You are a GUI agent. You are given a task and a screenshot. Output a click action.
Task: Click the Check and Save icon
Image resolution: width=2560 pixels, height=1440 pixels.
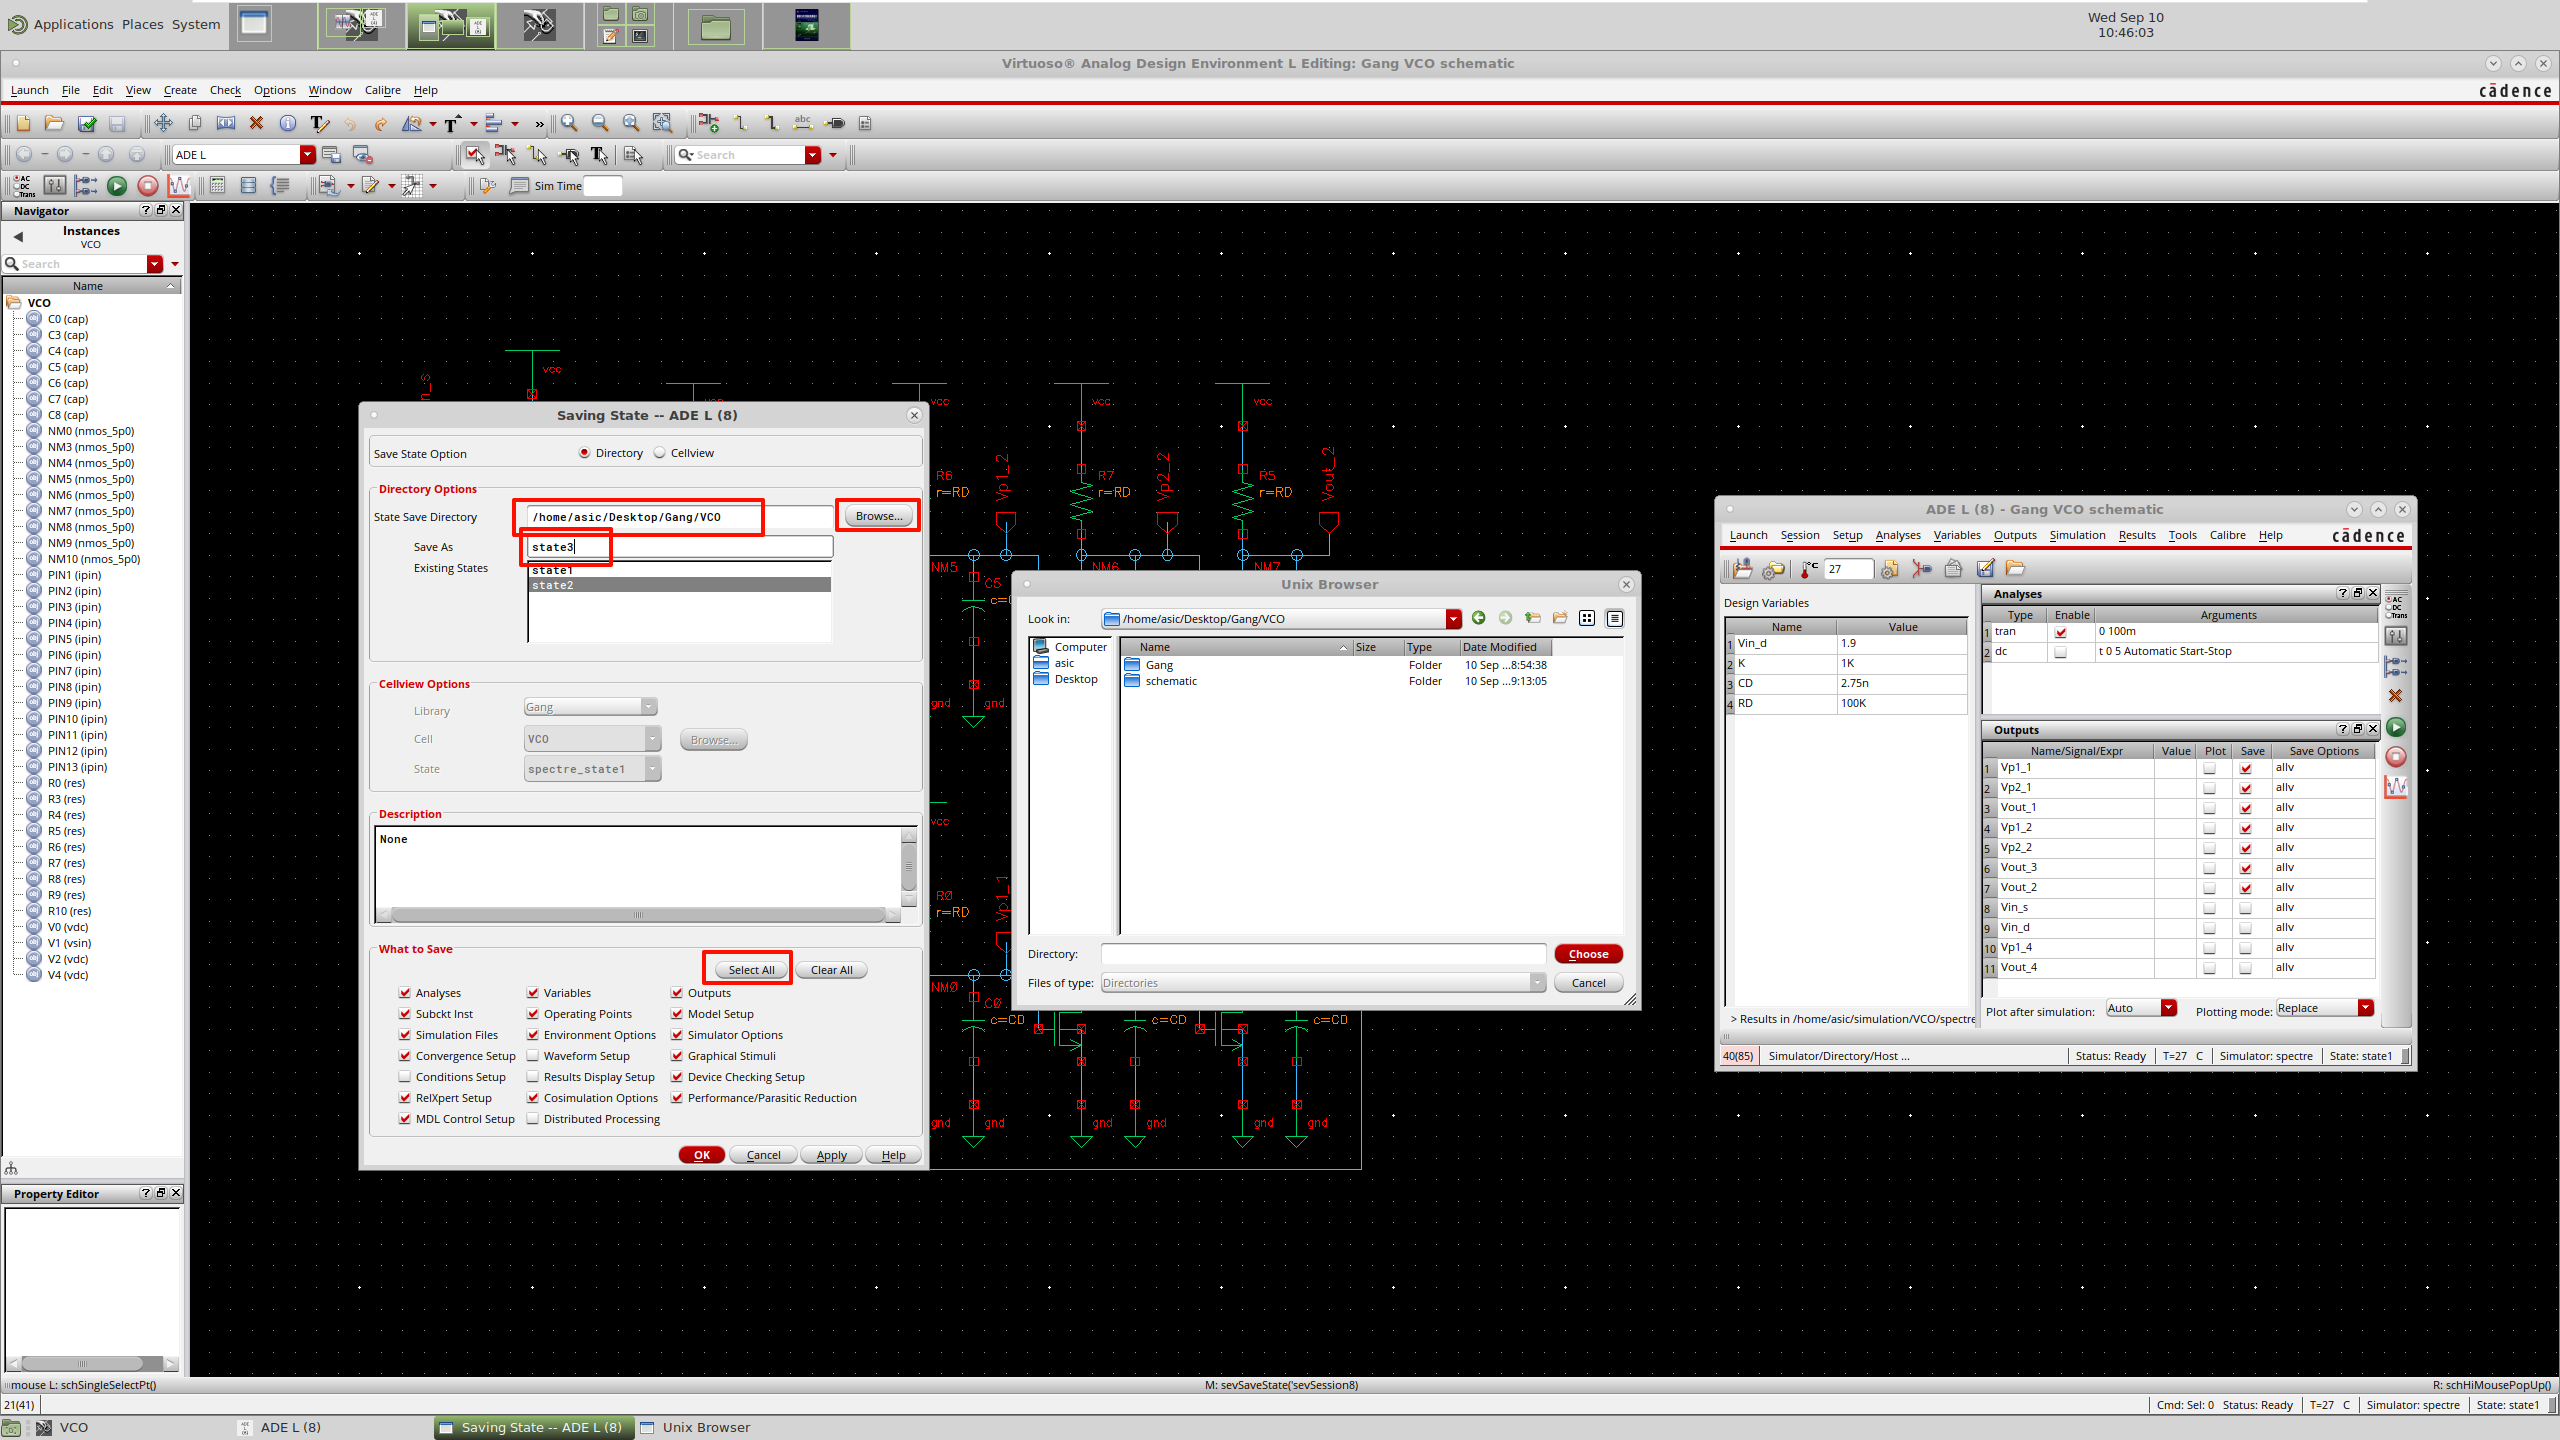pyautogui.click(x=87, y=123)
